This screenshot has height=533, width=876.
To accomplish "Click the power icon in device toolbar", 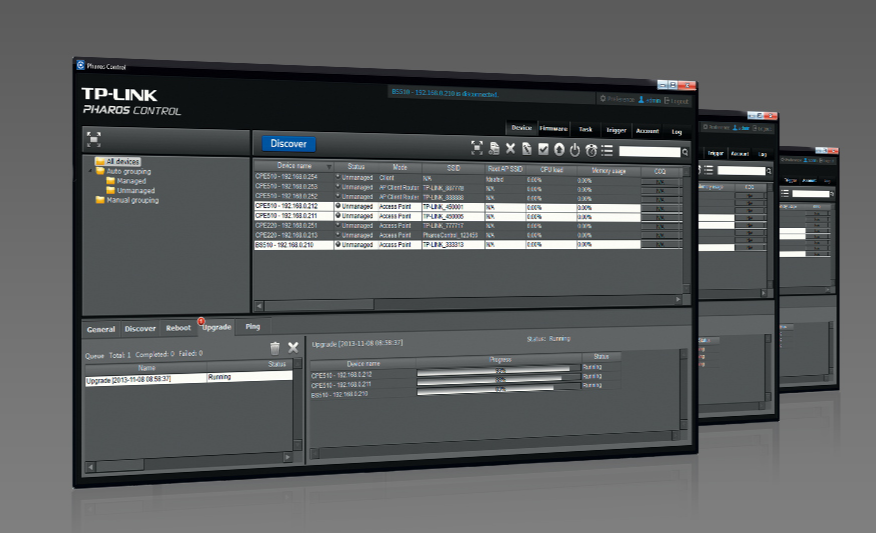I will [x=575, y=150].
